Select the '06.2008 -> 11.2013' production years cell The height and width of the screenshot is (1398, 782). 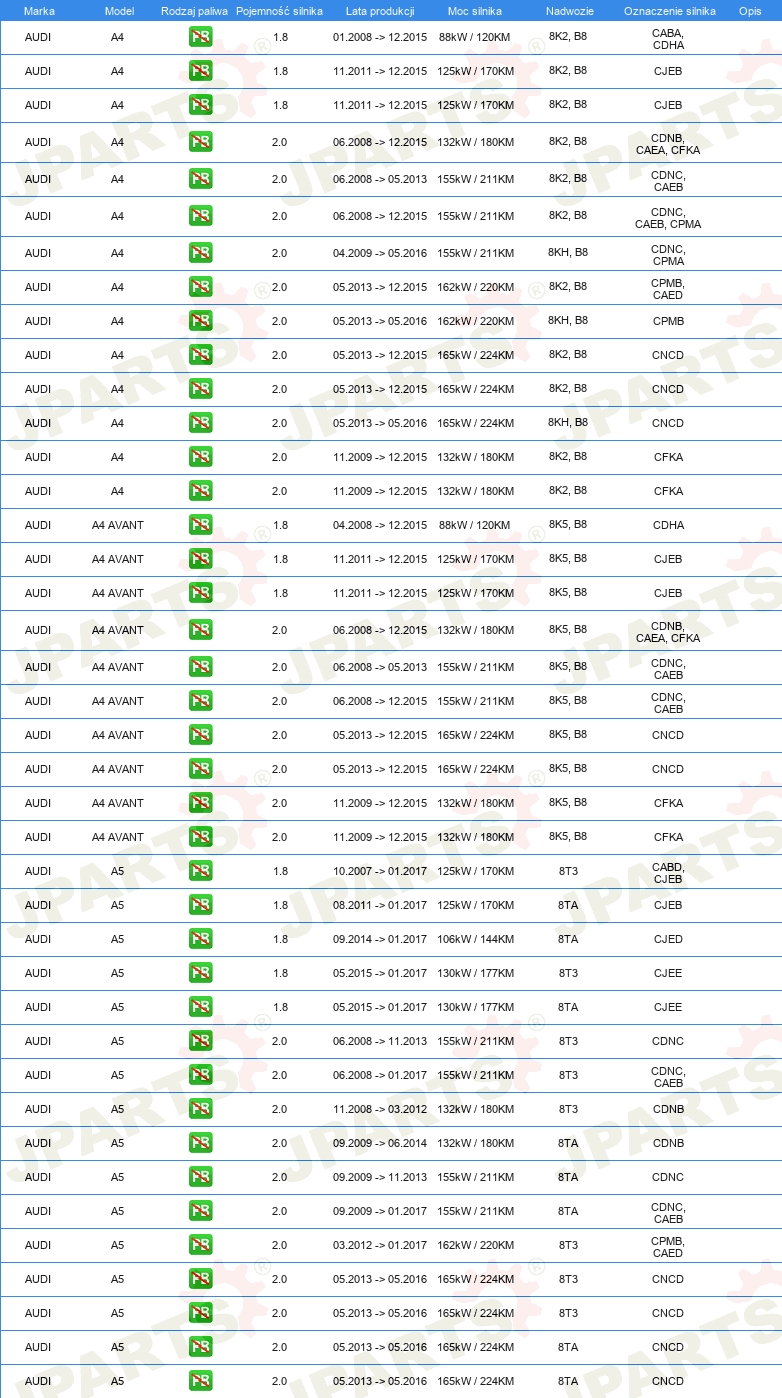pyautogui.click(x=380, y=1041)
